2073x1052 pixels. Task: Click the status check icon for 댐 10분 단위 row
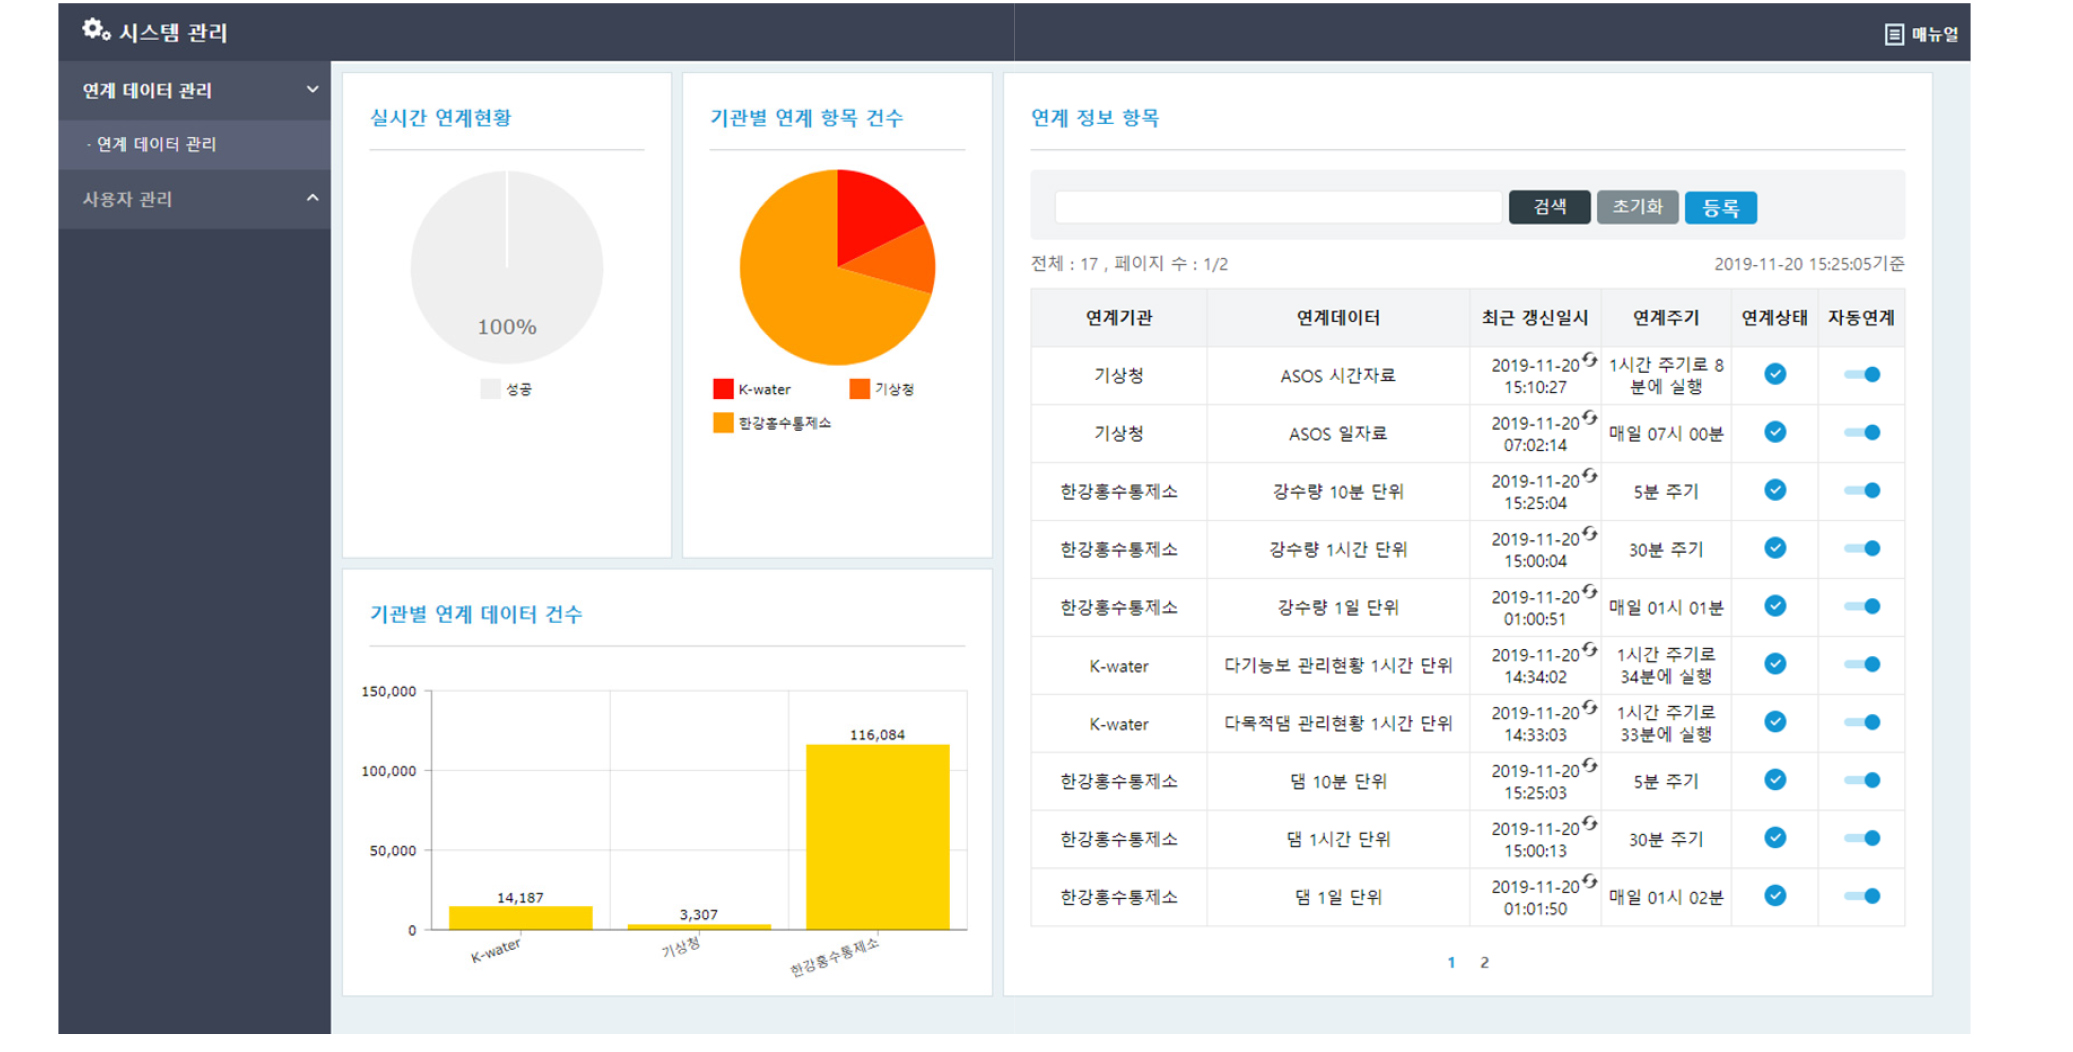[1775, 780]
